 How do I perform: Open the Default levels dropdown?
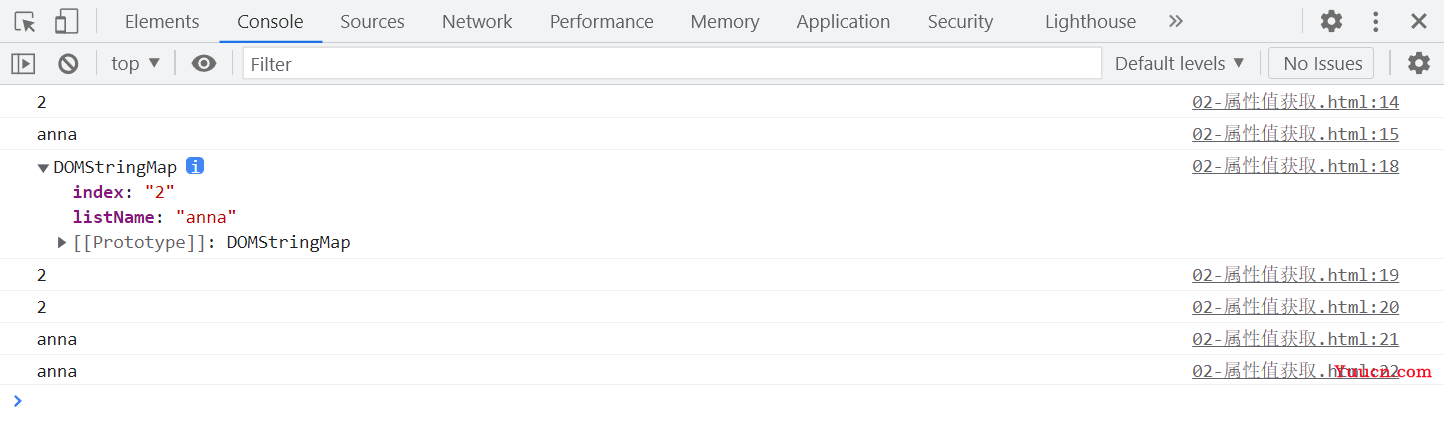pyautogui.click(x=1180, y=63)
